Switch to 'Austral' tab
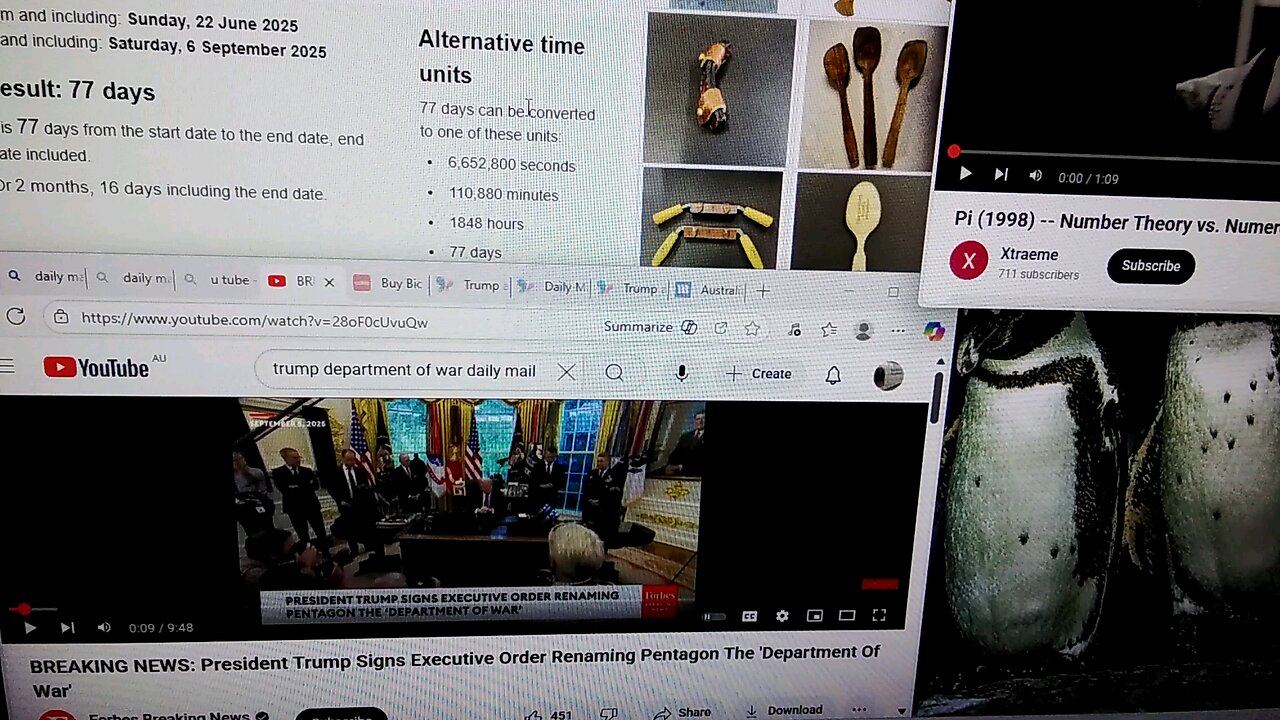The image size is (1280, 720). 708,290
